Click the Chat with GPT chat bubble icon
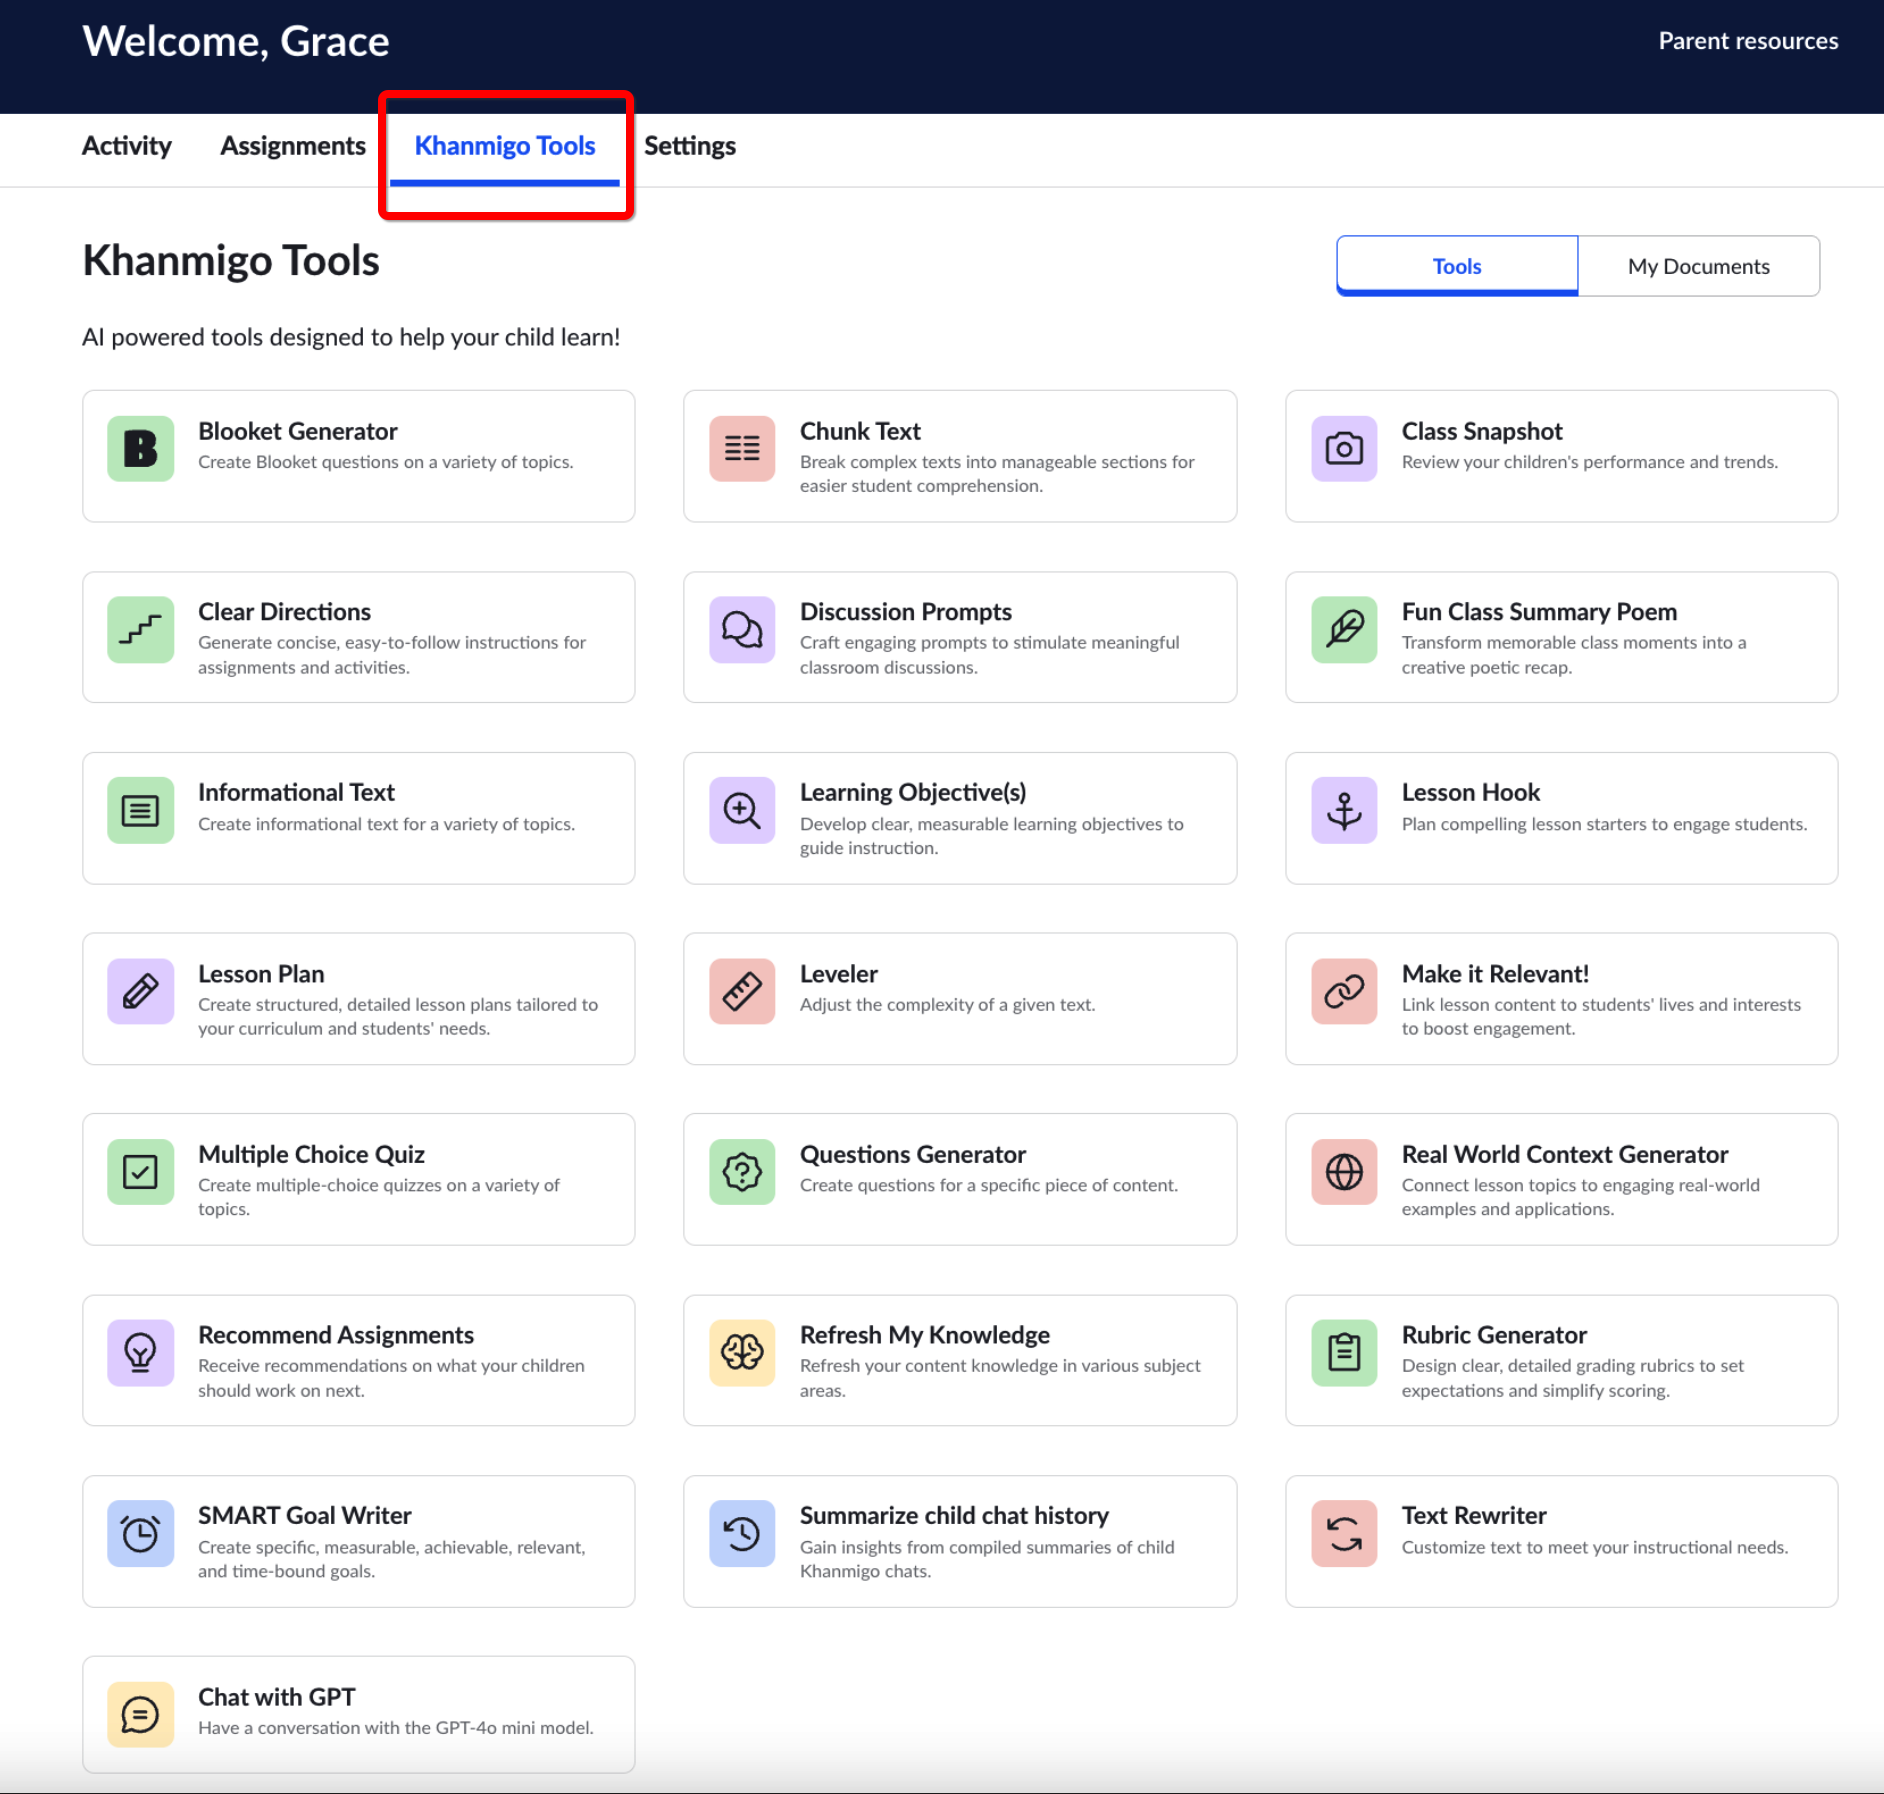 140,1714
